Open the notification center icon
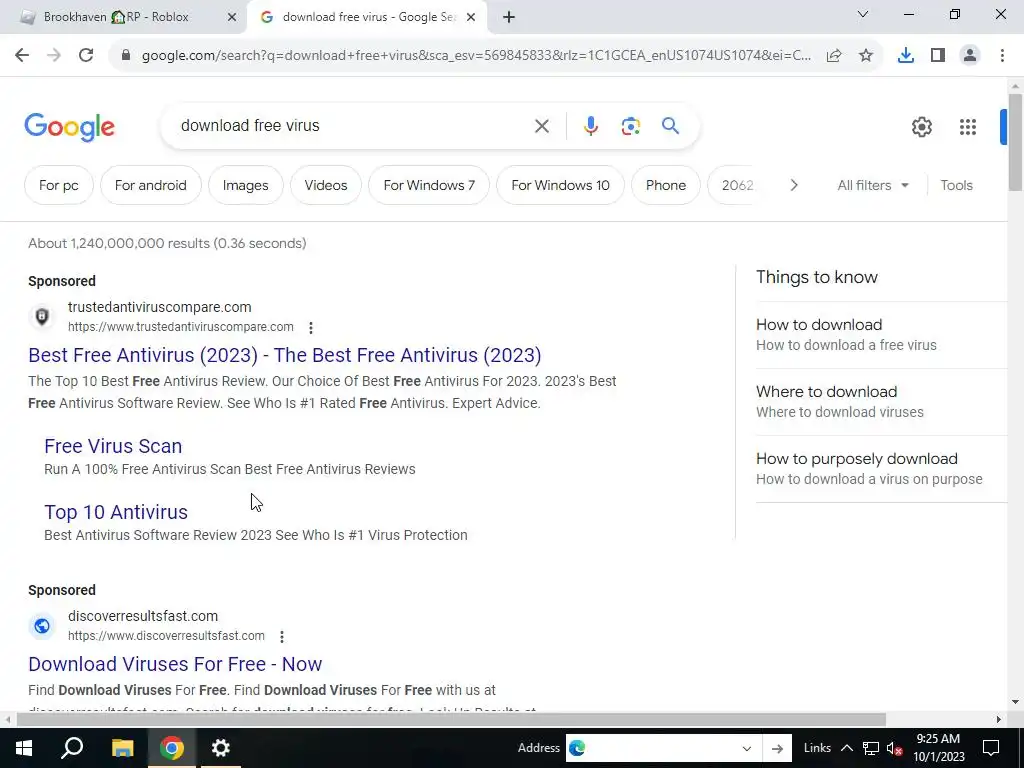This screenshot has height=768, width=1024. (x=991, y=748)
